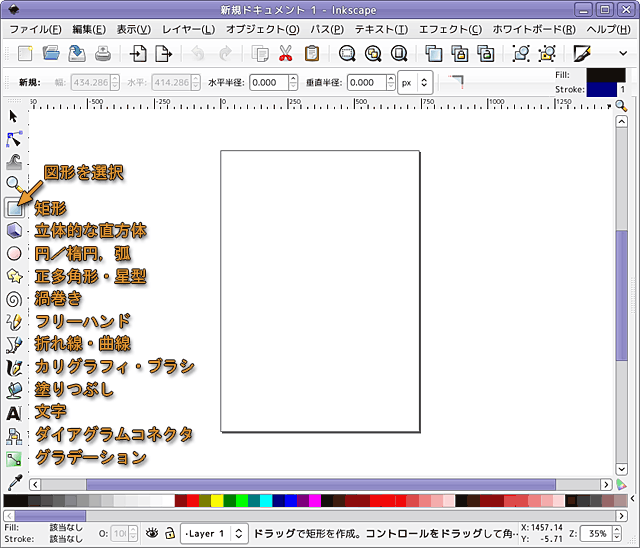Image resolution: width=640 pixels, height=548 pixels.
Task: Select the Rectangle tool in toolbox
Action: coord(15,208)
